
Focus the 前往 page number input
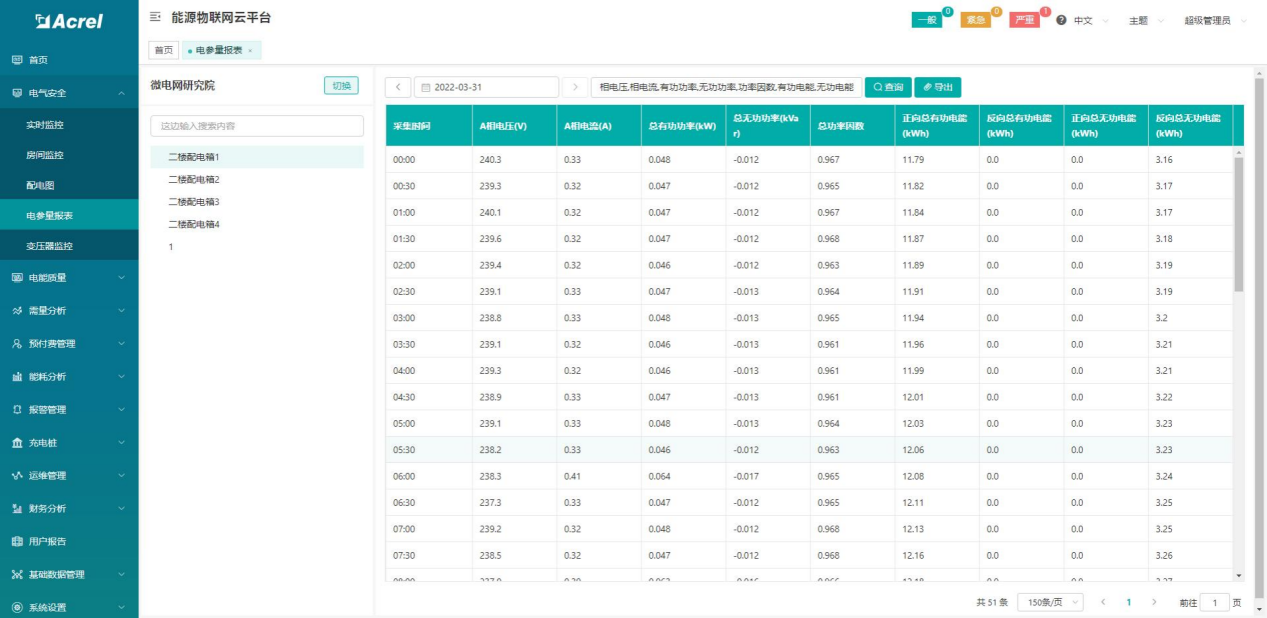pyautogui.click(x=1214, y=603)
